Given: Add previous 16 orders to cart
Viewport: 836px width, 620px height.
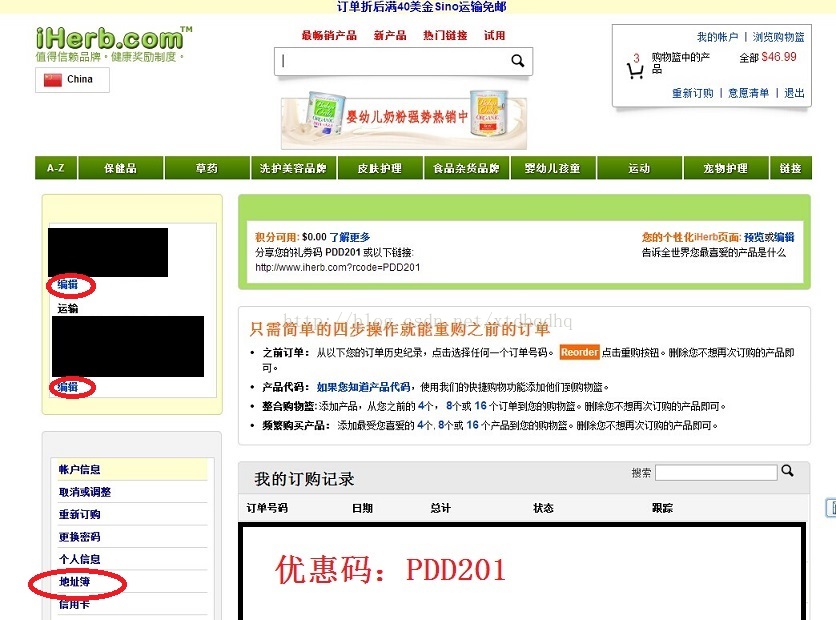Looking at the screenshot, I should pos(480,406).
